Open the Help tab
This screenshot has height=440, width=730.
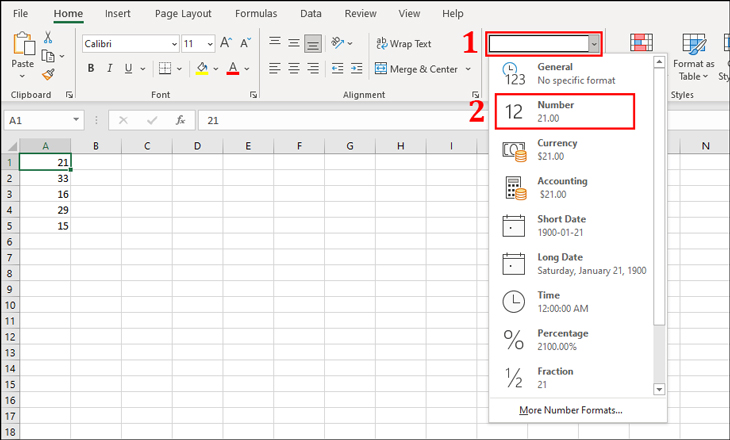[453, 14]
